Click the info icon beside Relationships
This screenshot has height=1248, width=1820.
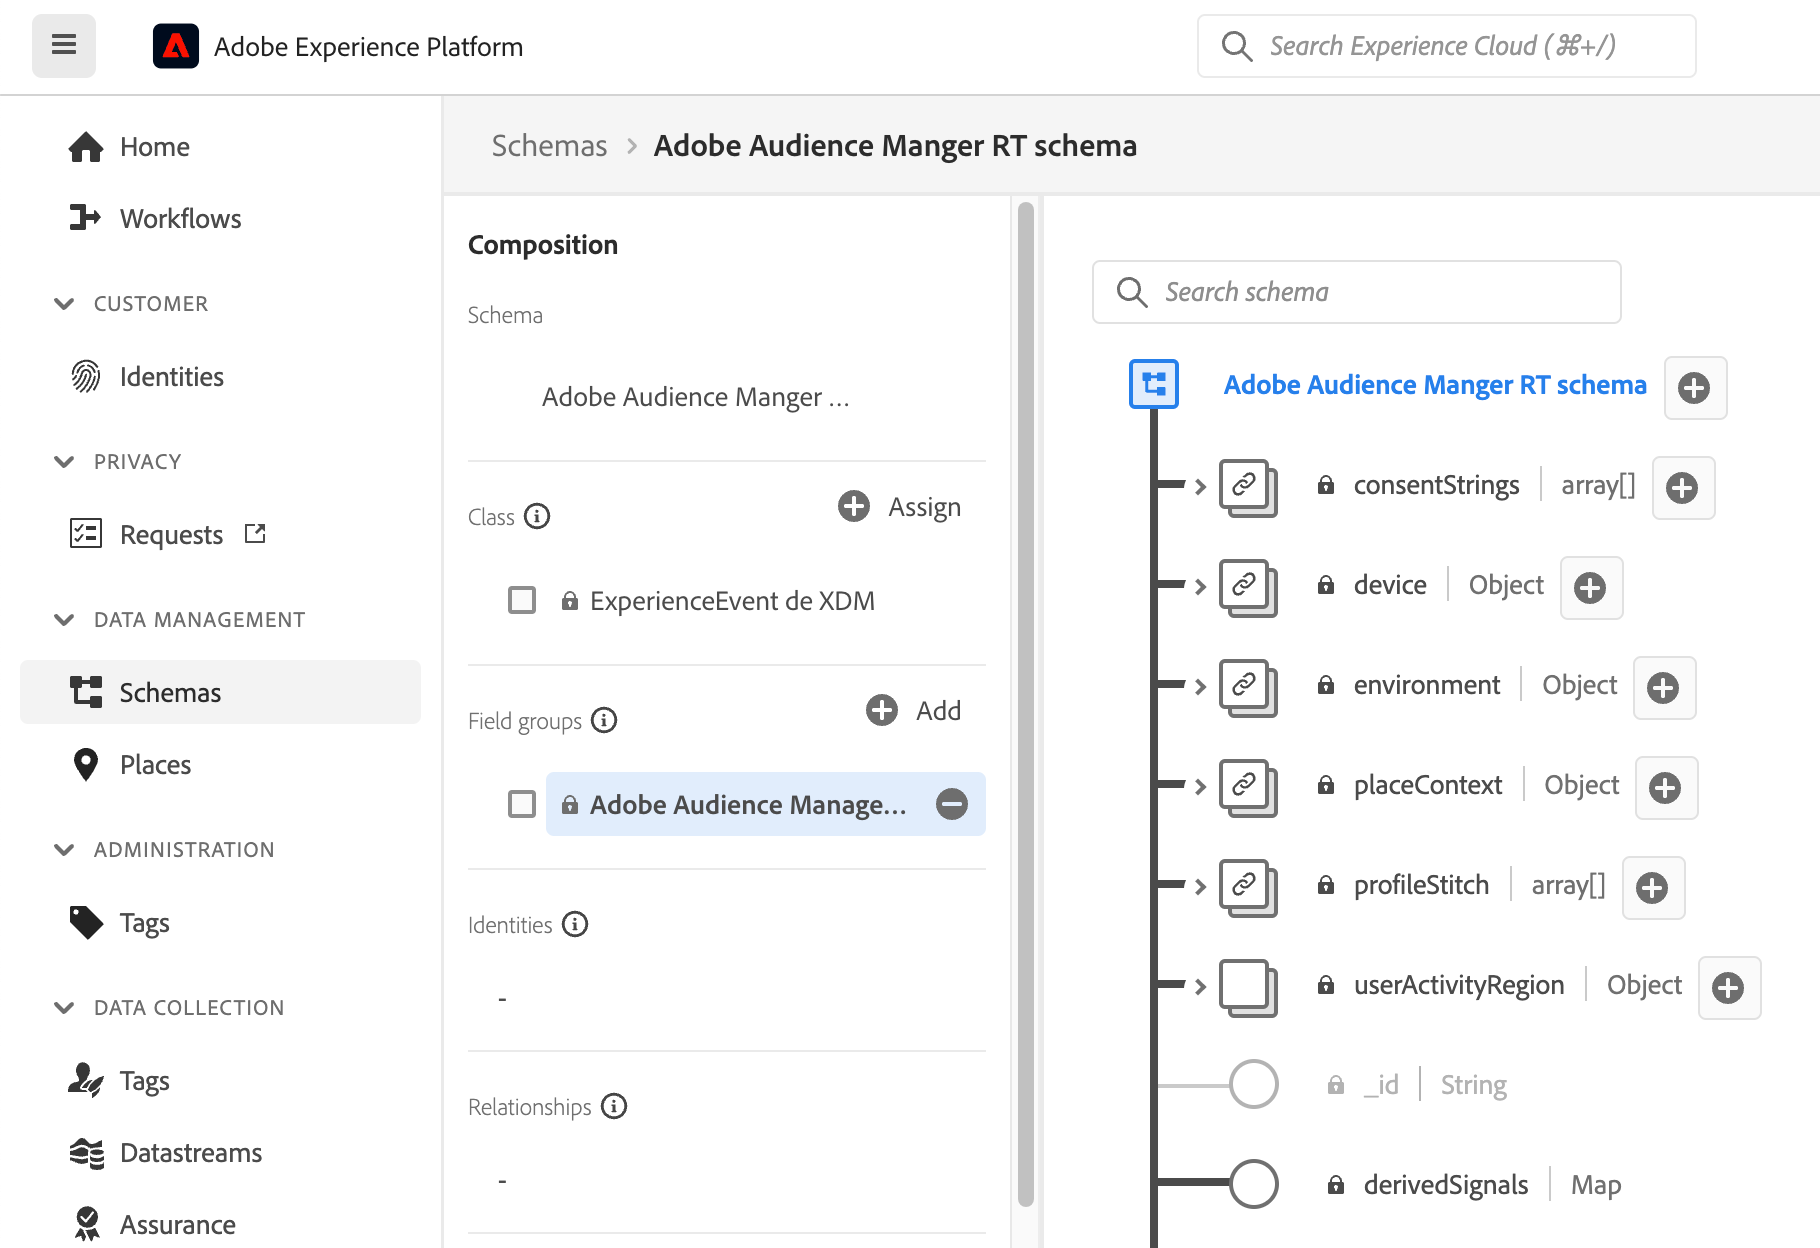point(614,1106)
